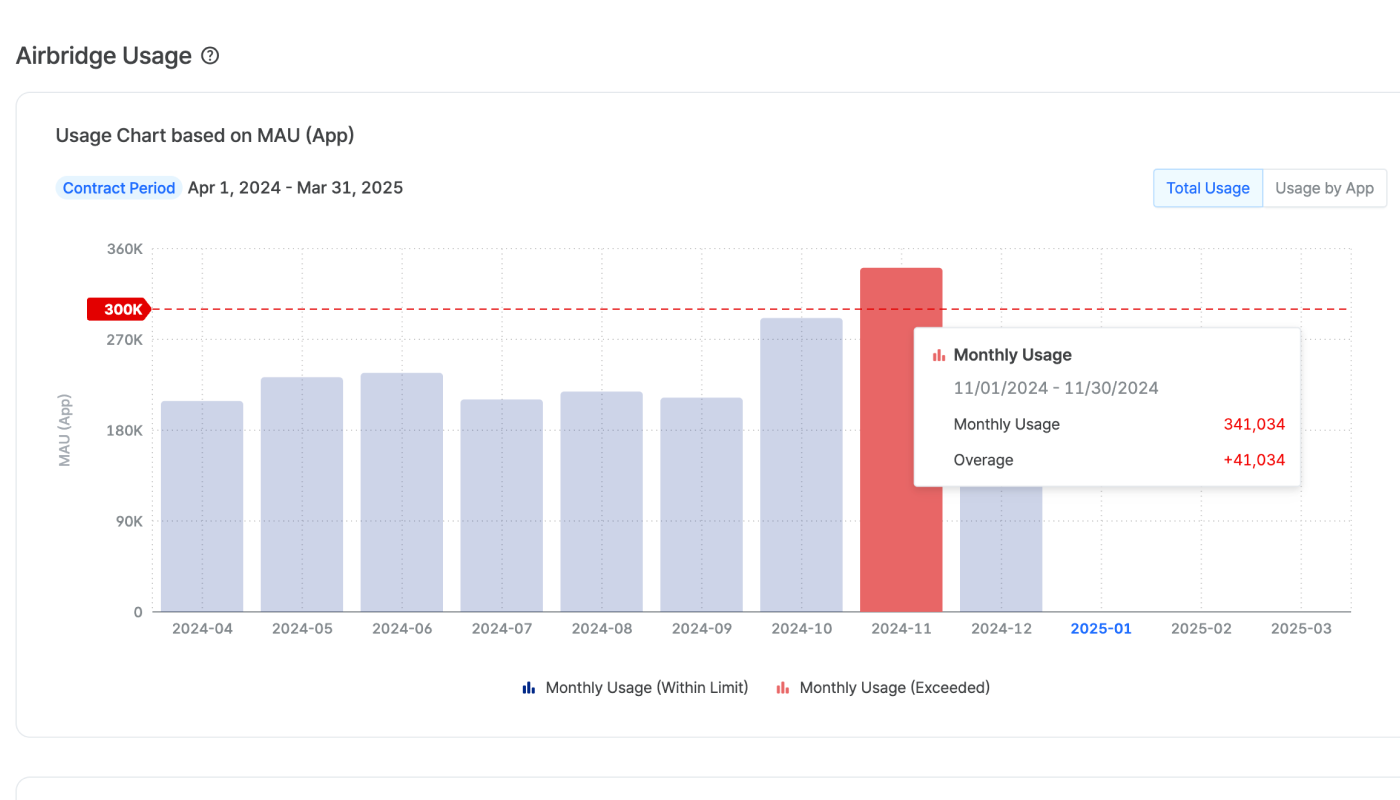Click the 2024-12 axis label
1400x800 pixels.
coord(1001,629)
